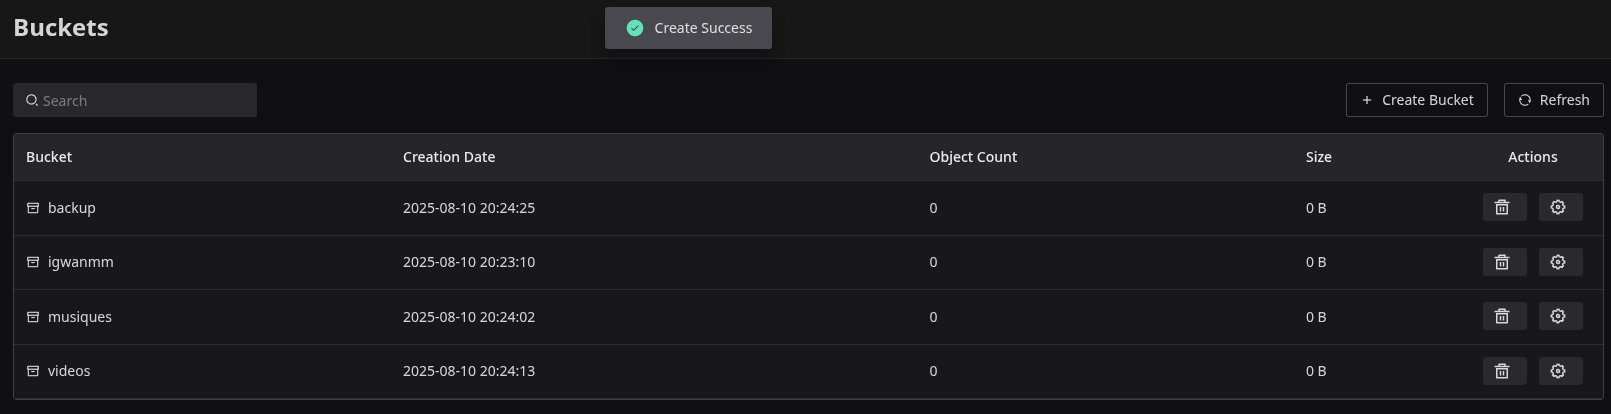Focus the bucket Search field
This screenshot has height=414, width=1611.
pyautogui.click(x=135, y=100)
